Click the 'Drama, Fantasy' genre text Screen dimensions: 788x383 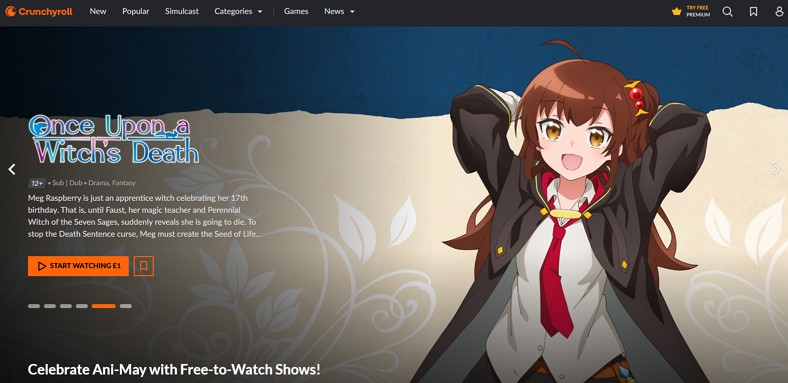(x=112, y=183)
